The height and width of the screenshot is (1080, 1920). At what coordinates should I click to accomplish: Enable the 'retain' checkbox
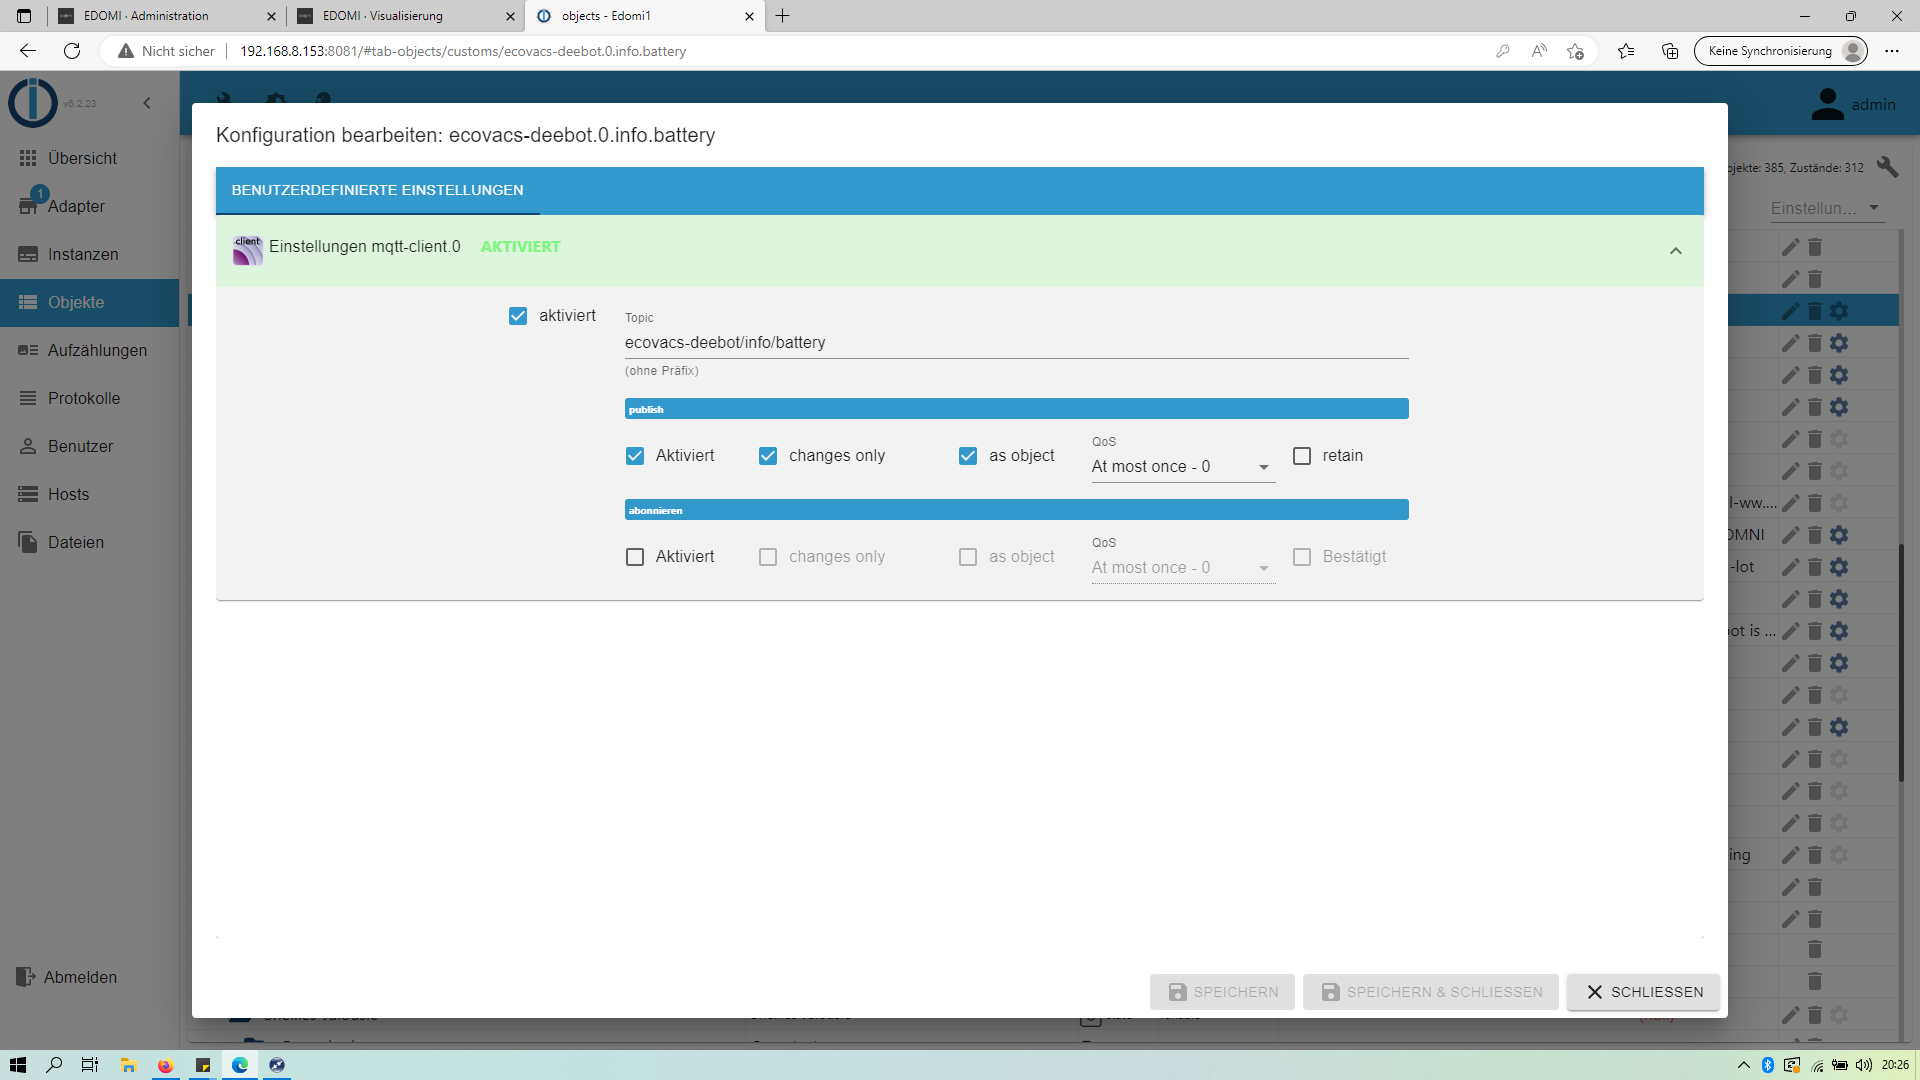coord(1302,456)
